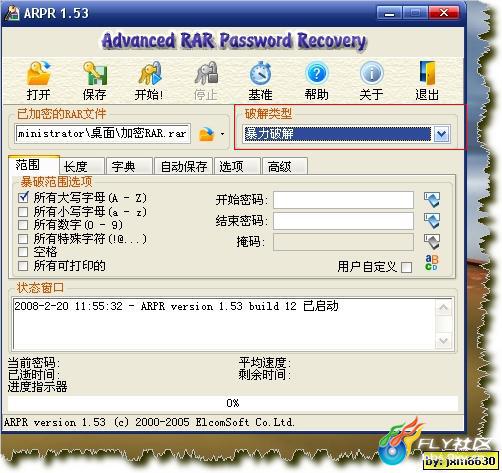
Task: Open custom charset editor aBcD icon
Action: [432, 263]
